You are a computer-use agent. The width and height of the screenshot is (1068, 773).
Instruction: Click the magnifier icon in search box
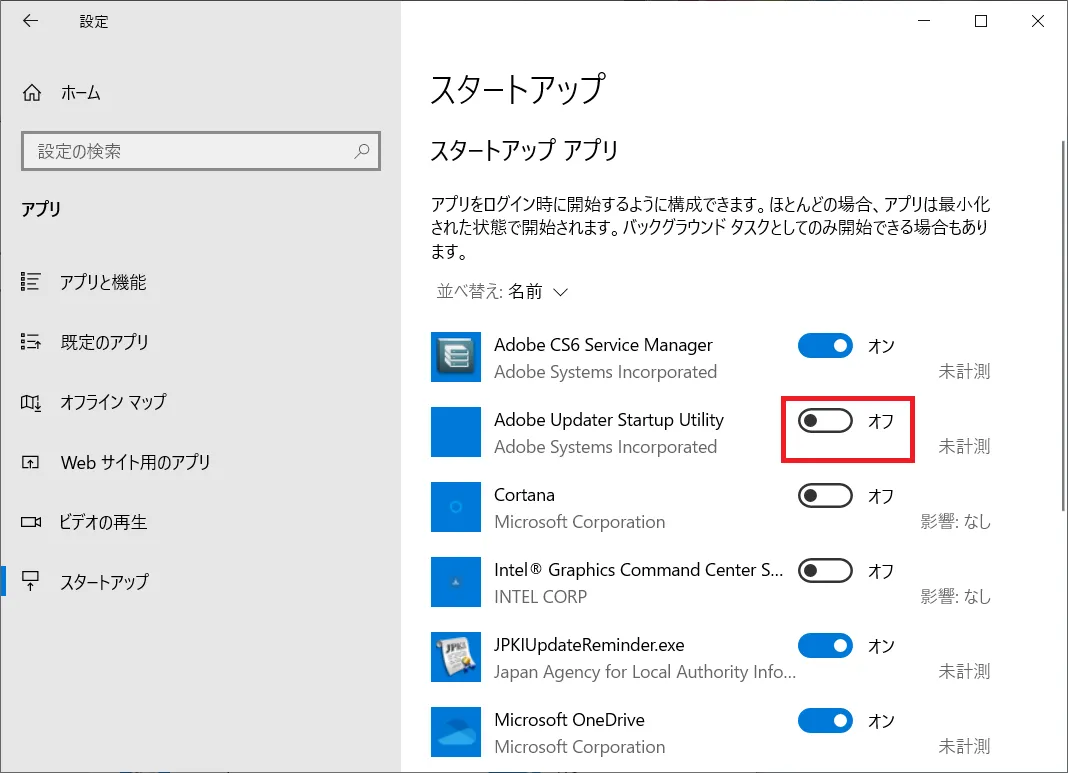pos(362,151)
